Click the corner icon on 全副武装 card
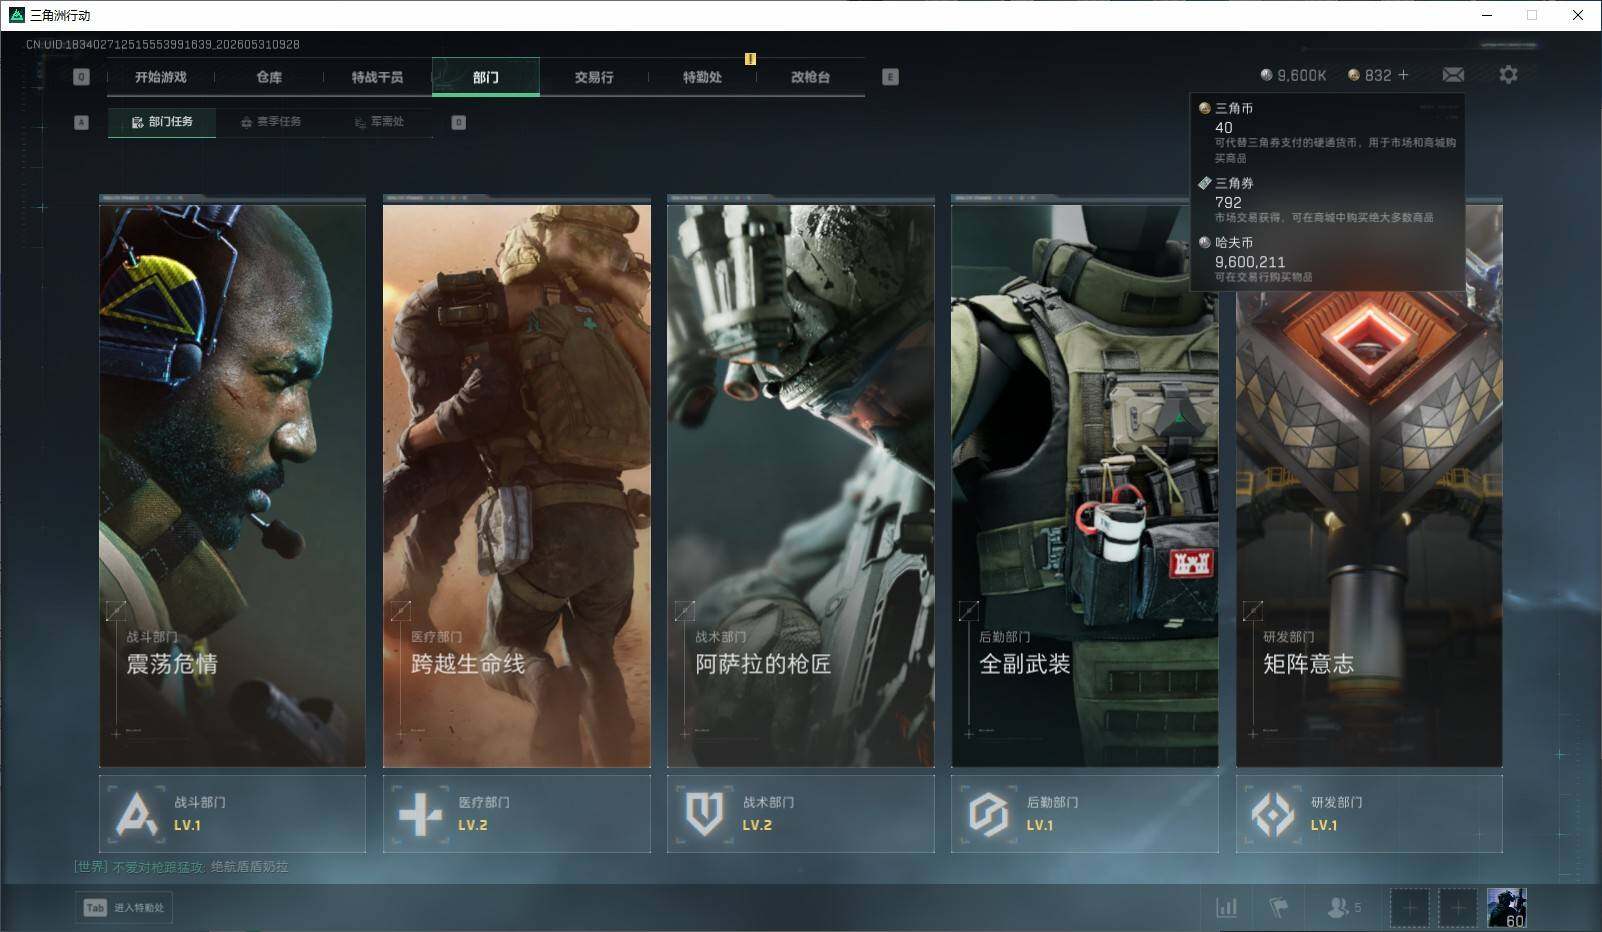The width and height of the screenshot is (1602, 932). (968, 610)
